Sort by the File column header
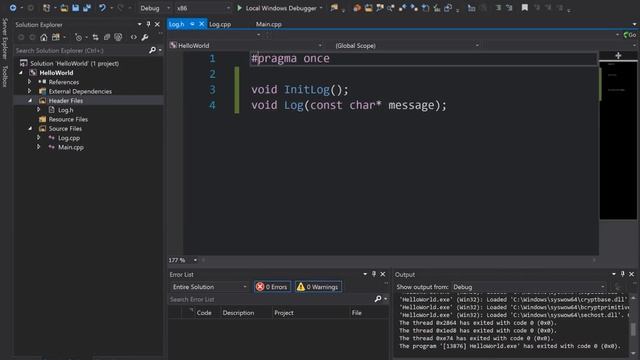The image size is (640, 360). coord(357,313)
